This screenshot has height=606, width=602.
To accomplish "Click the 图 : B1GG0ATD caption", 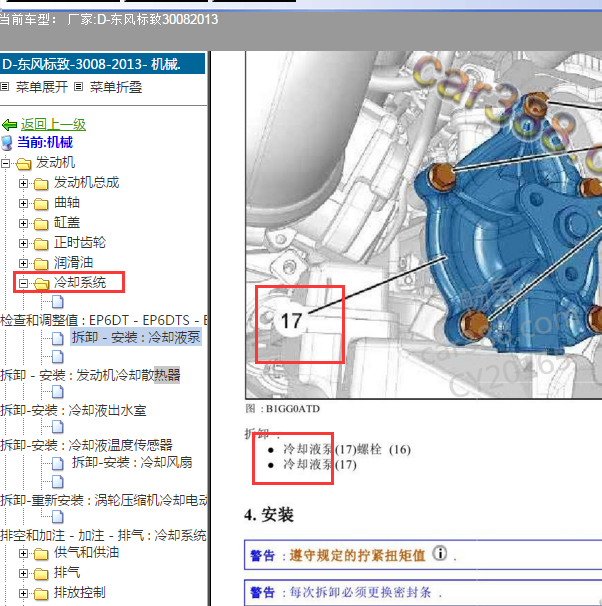I will pos(282,409).
